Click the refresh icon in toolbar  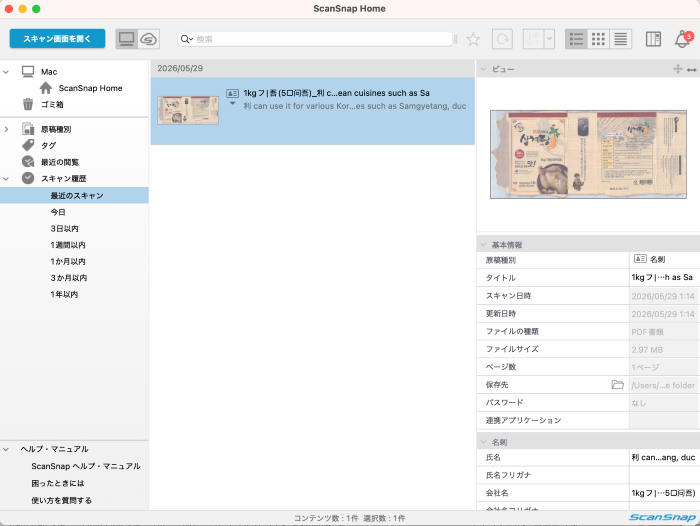coord(502,39)
